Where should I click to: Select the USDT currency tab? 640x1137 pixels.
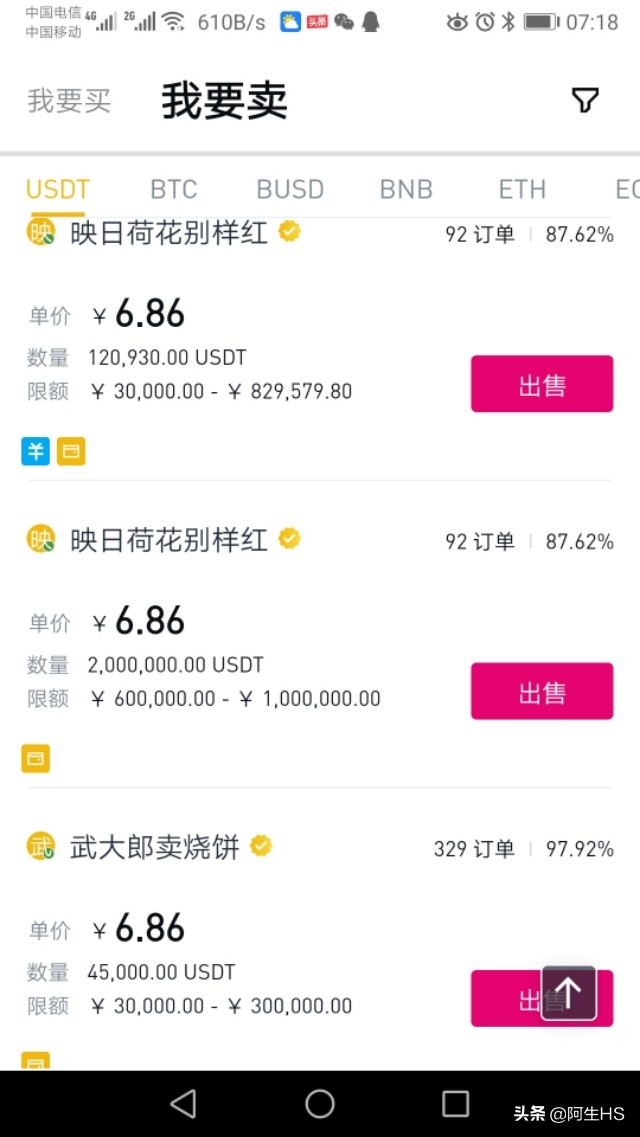(x=58, y=189)
